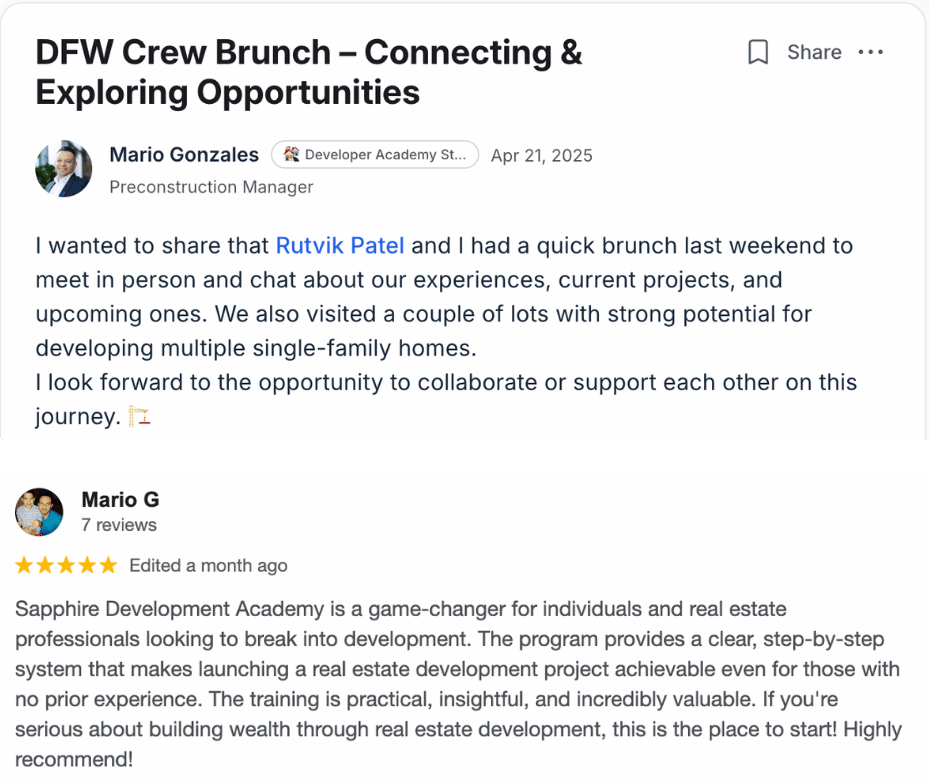Click the Preconstruction Manager subtitle
Screen dimensions: 930x782
(x=211, y=187)
